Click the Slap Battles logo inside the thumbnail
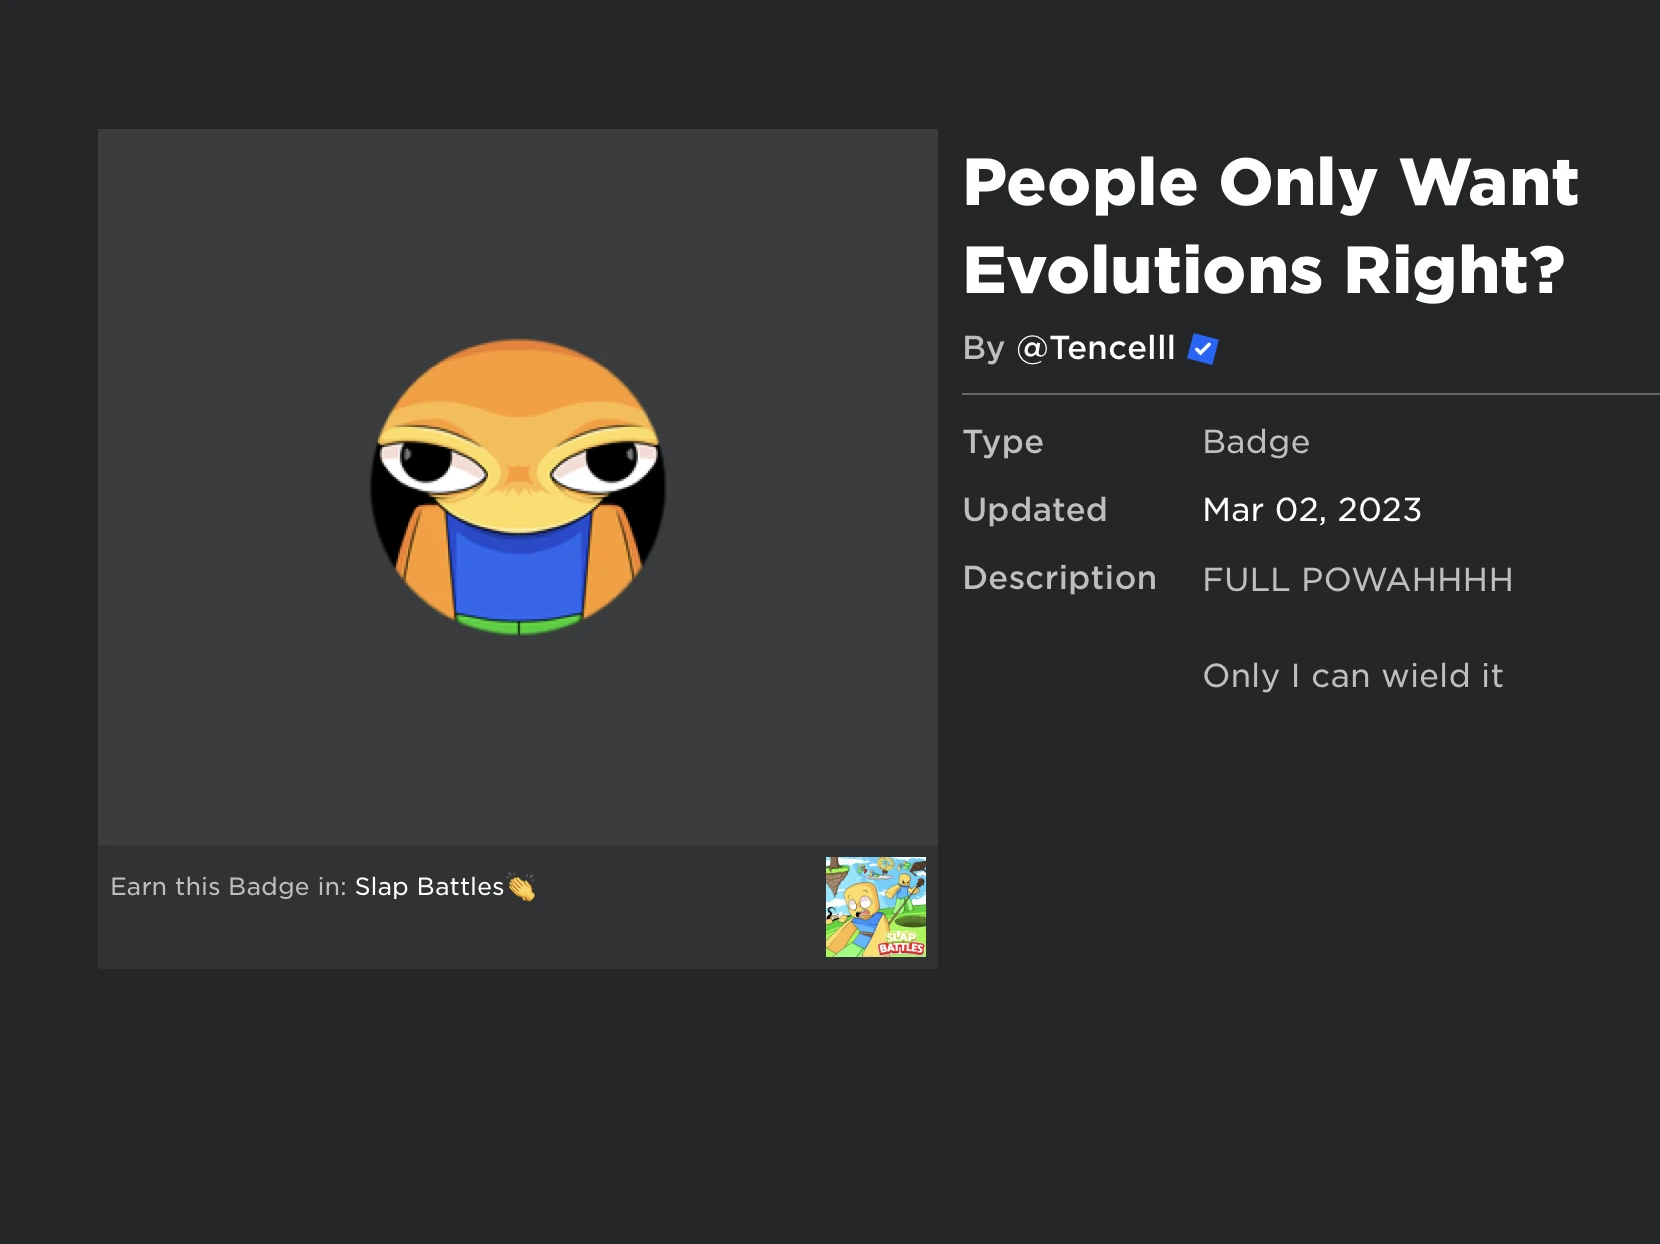The width and height of the screenshot is (1660, 1244). [902, 944]
